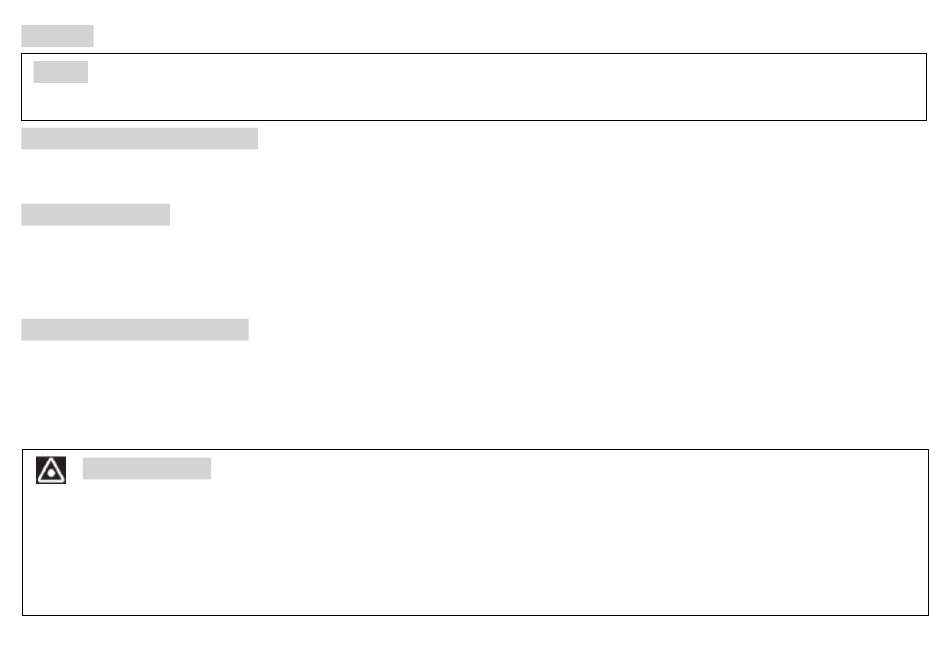Click the blank body area of the warning box
Image resolution: width=950 pixels, height=646 pixels.
point(475,548)
